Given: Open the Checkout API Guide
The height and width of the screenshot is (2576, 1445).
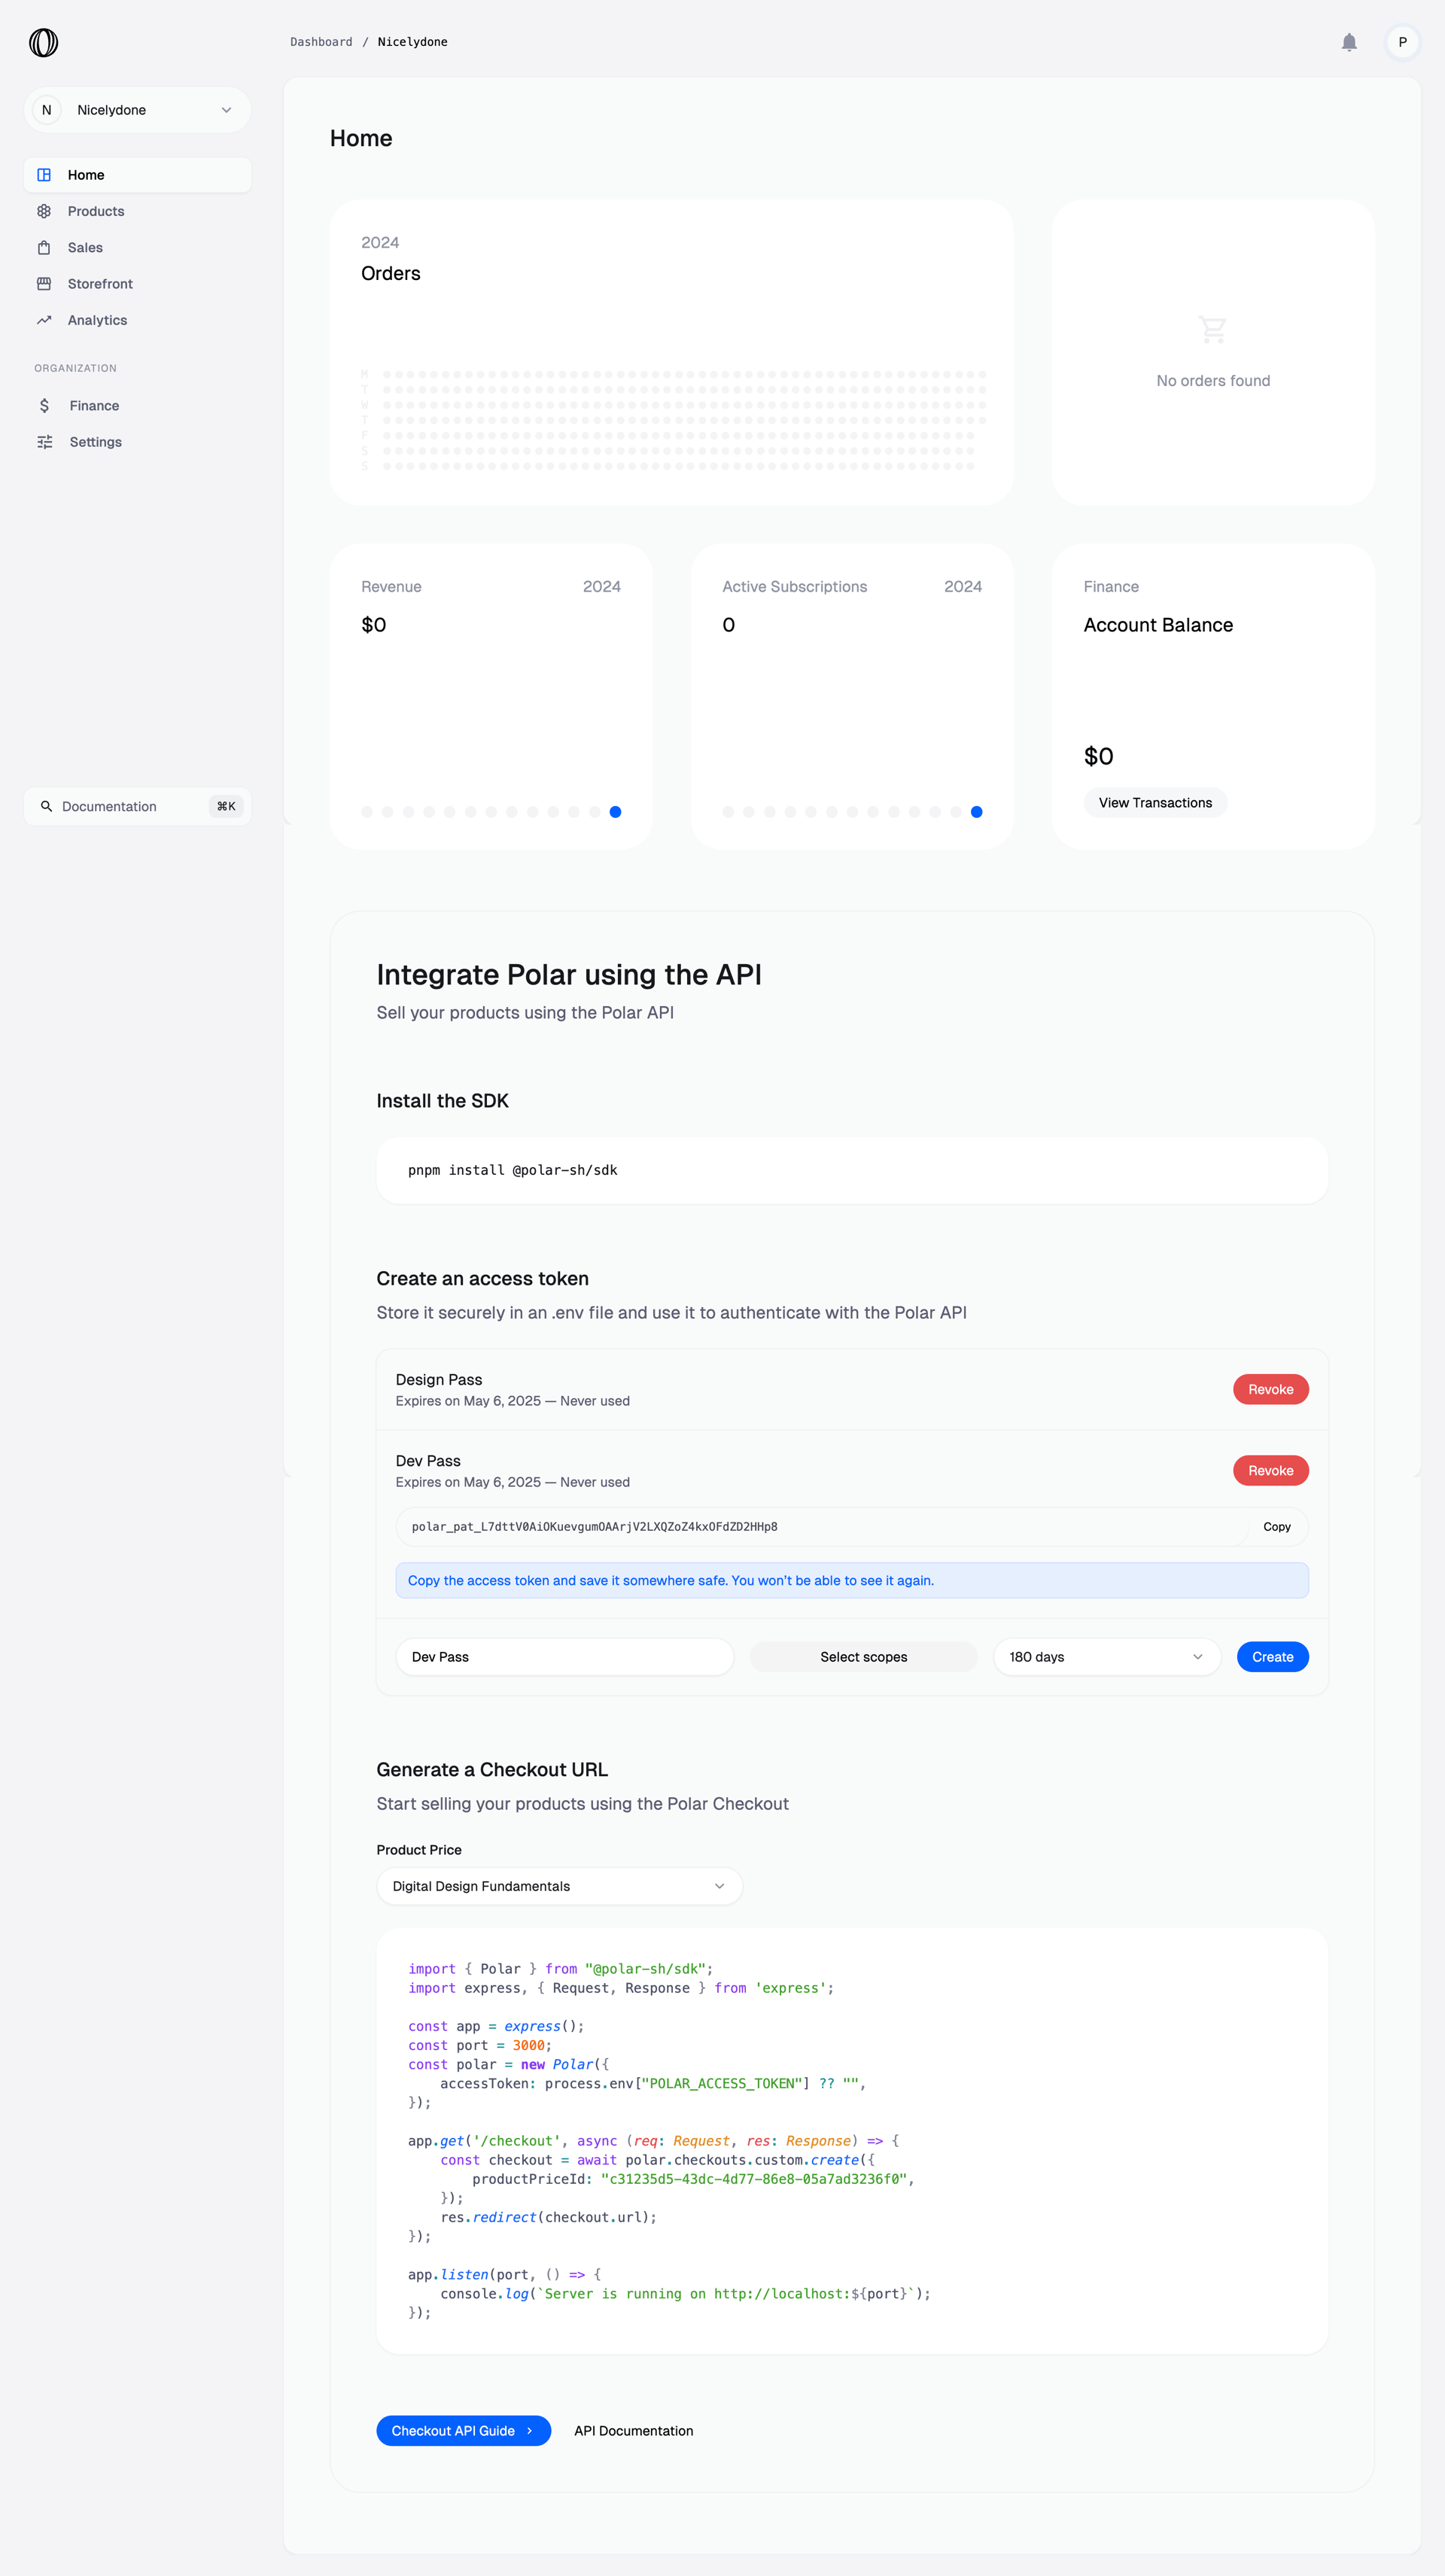Looking at the screenshot, I should pos(463,2430).
